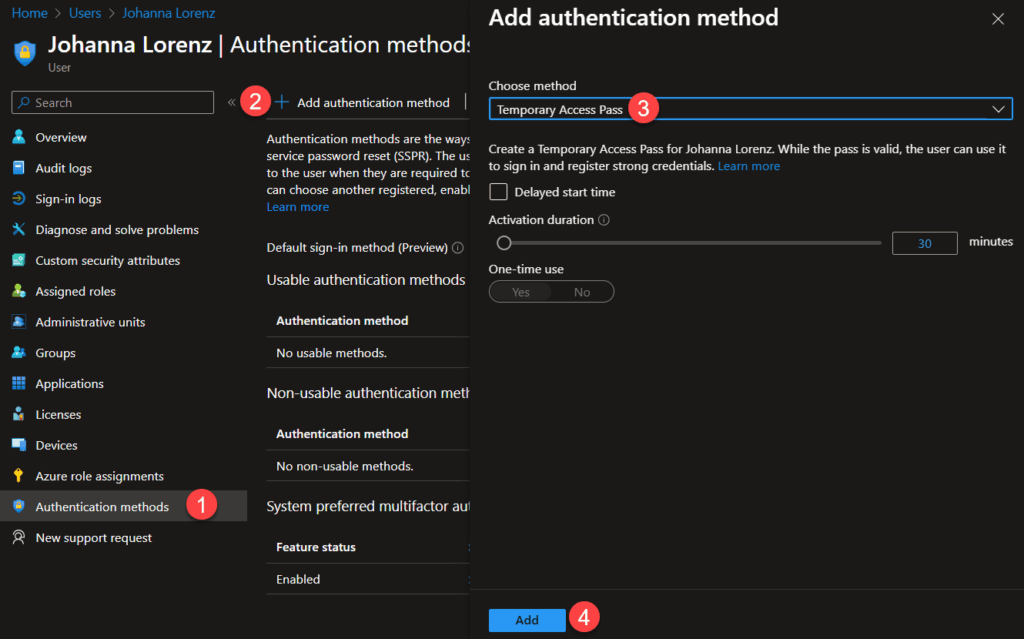Open Learn more link under authentication methods description
The width and height of the screenshot is (1024, 639).
[x=298, y=206]
